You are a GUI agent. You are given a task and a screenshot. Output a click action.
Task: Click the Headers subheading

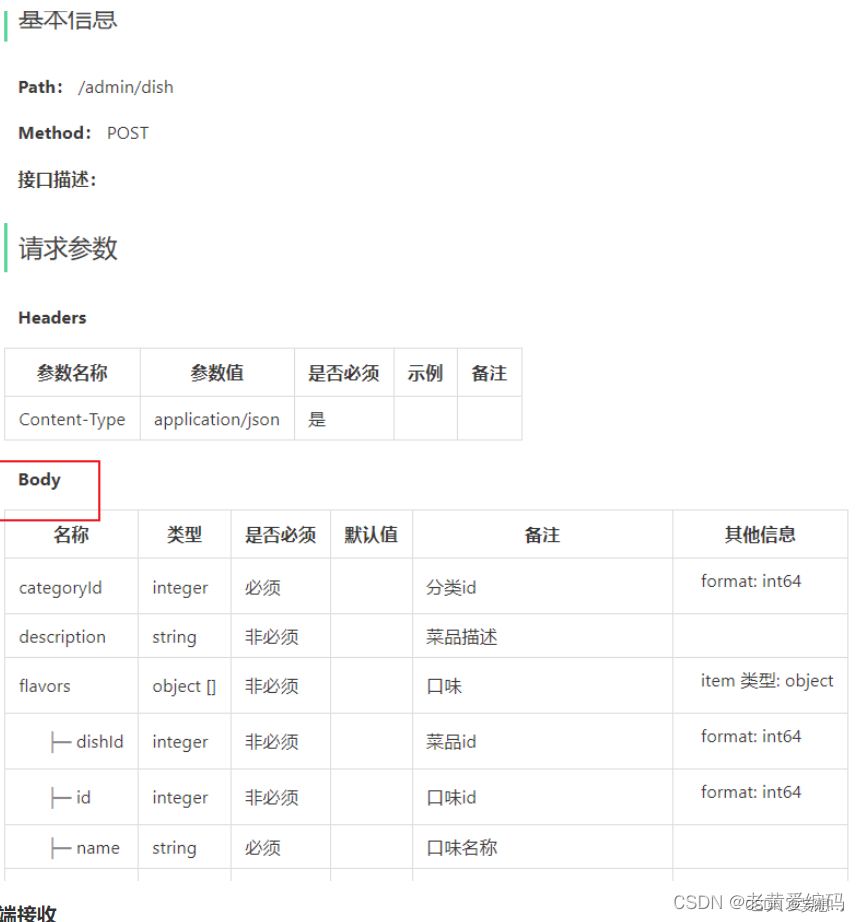[x=52, y=318]
